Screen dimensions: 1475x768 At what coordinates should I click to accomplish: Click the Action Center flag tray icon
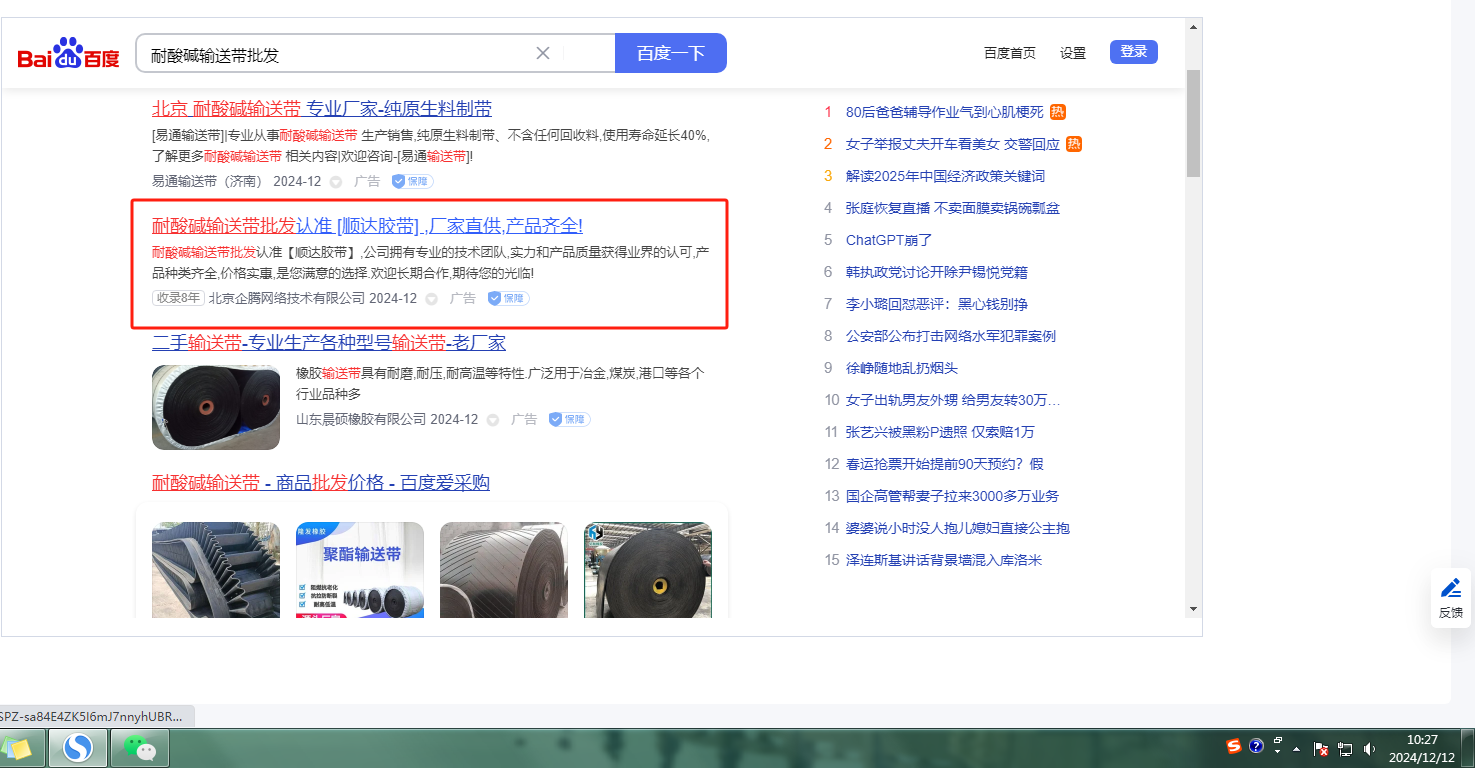pos(1320,748)
